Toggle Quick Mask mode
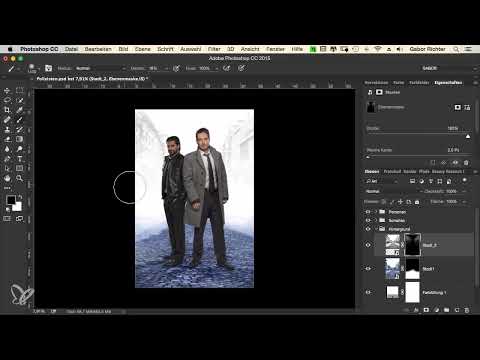The width and height of the screenshot is (480, 360). tap(7, 219)
